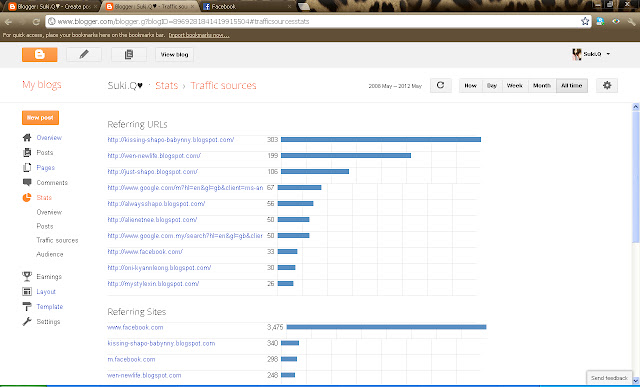The image size is (640, 387).
Task: Switch to the Facebook browser tab
Action: tap(247, 7)
